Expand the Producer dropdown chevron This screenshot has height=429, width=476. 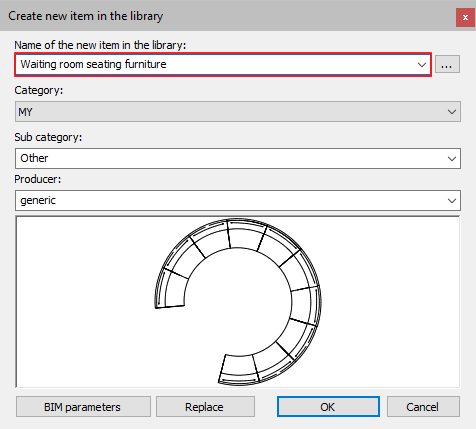452,201
